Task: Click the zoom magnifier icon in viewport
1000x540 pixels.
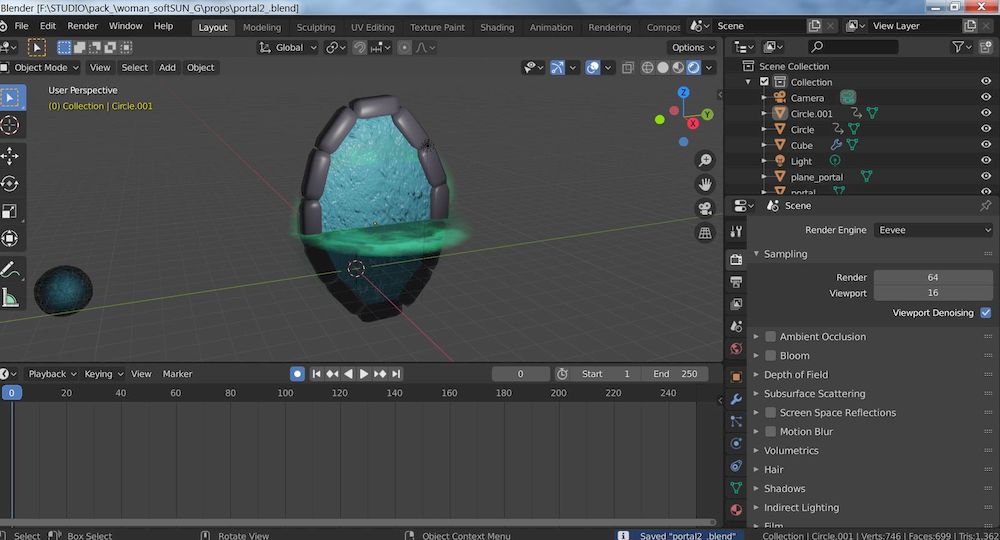Action: click(705, 160)
